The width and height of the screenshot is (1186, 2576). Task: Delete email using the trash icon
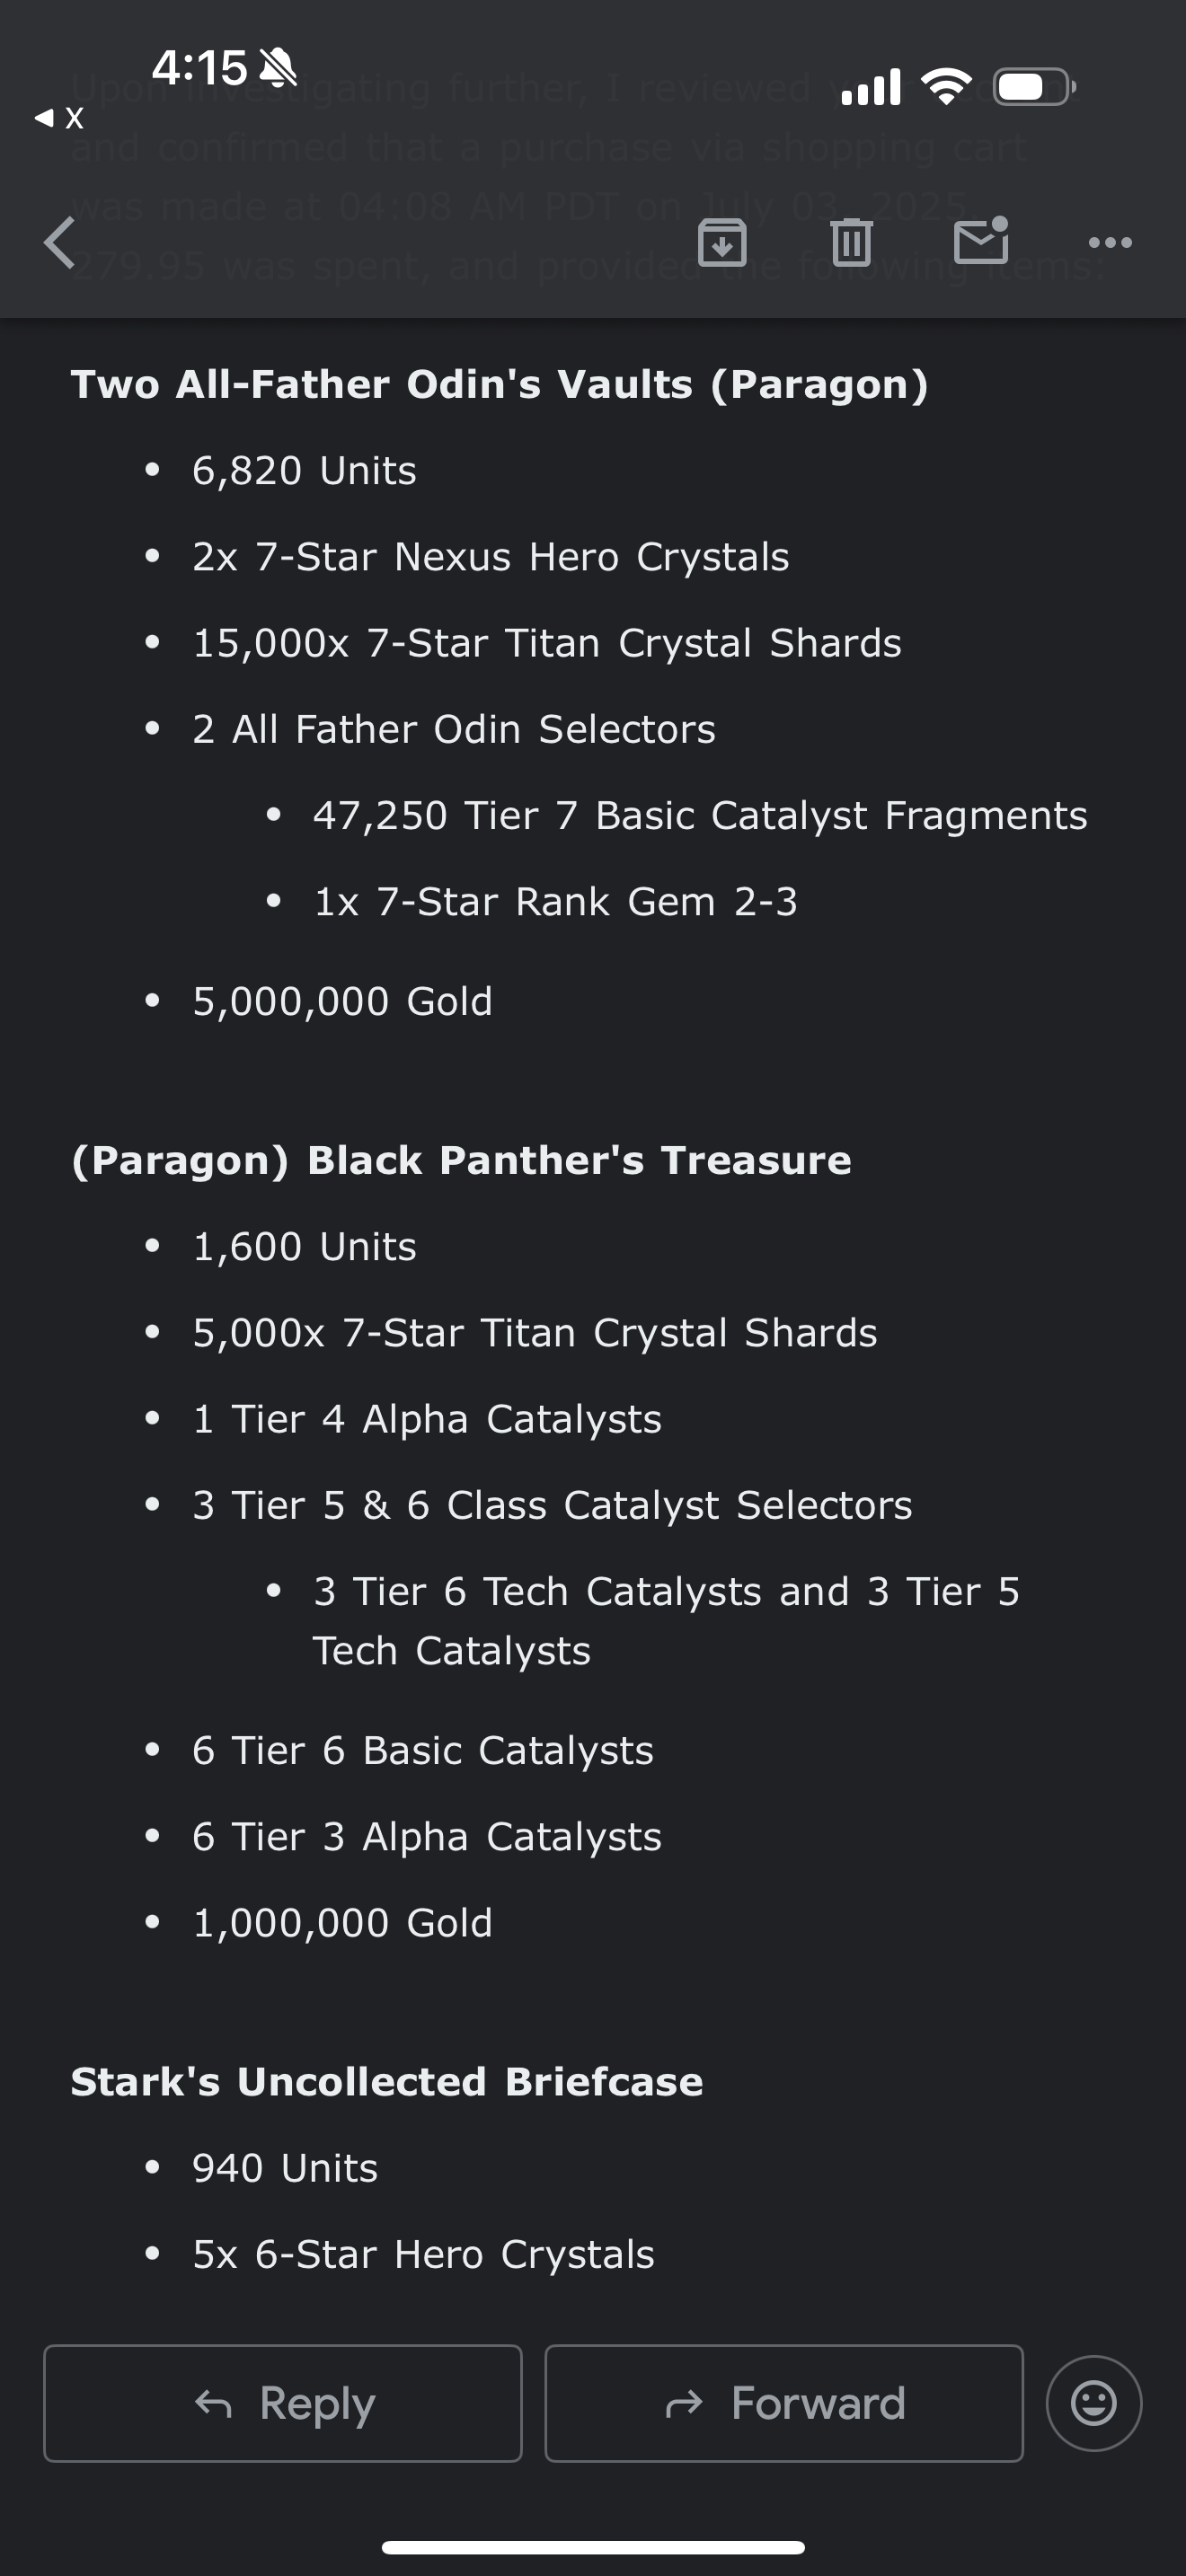tap(851, 242)
